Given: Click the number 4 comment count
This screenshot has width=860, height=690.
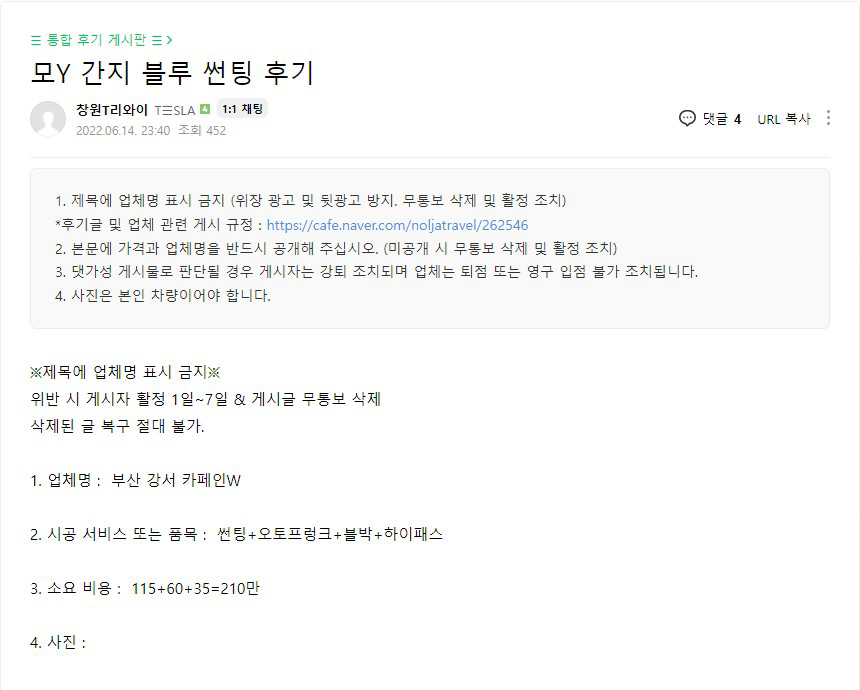Looking at the screenshot, I should (737, 119).
